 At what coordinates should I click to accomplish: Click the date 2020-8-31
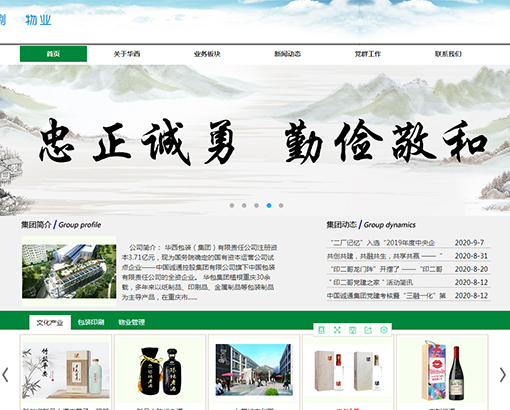tap(471, 256)
